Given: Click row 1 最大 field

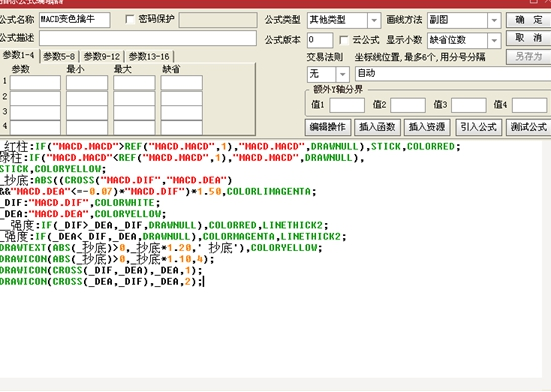Looking at the screenshot, I should (134, 83).
